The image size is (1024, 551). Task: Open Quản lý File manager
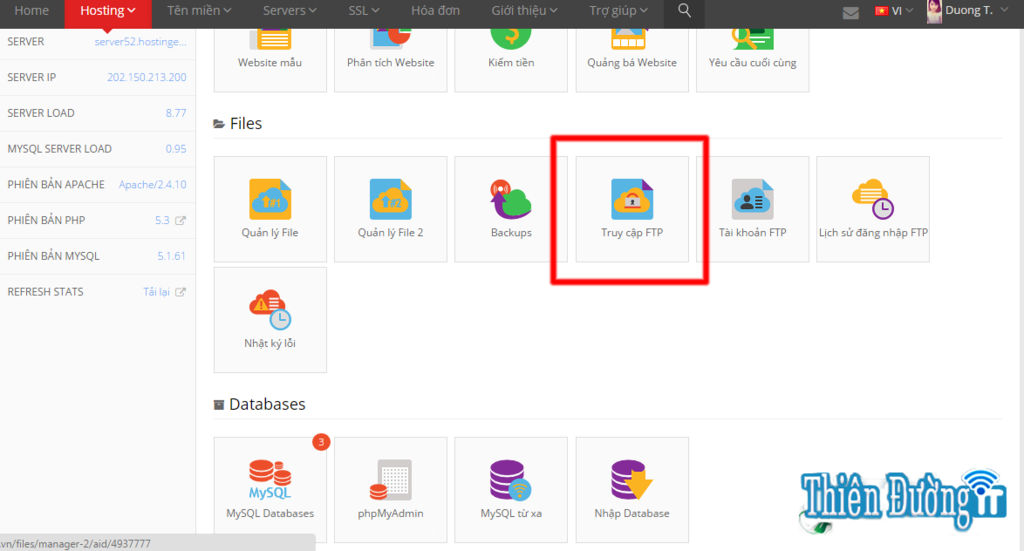pos(270,209)
